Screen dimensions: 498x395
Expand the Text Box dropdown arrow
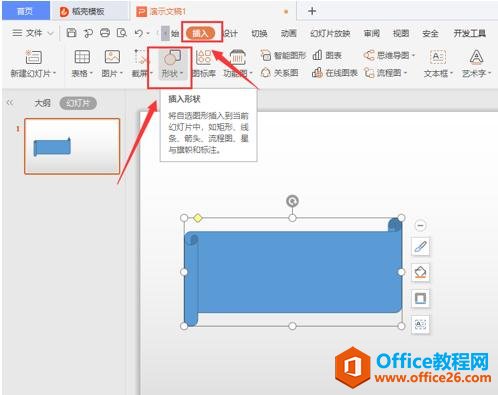pos(451,73)
